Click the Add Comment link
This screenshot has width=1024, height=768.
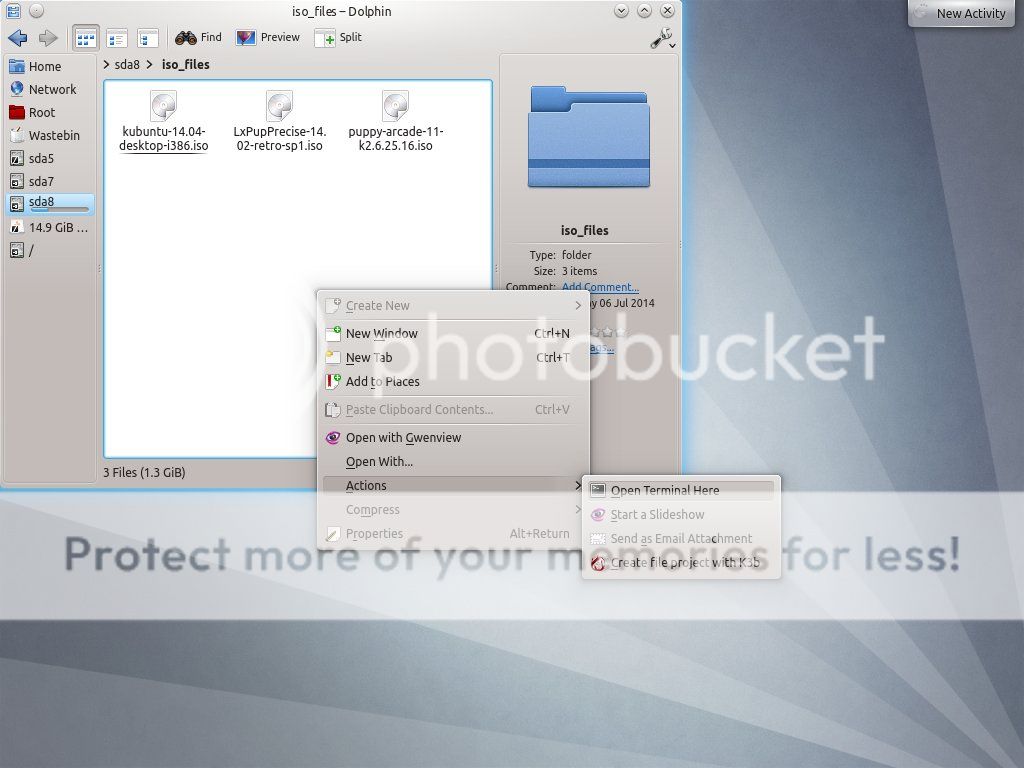click(600, 287)
